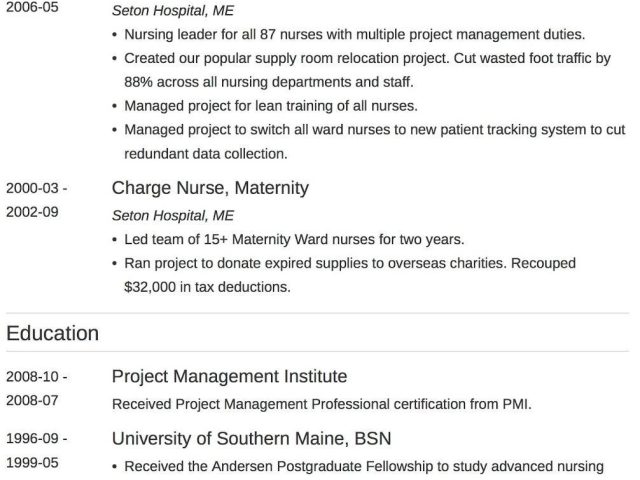This screenshot has height=480, width=640.
Task: Click the 'supply room relocation project' bullet line
Action: tap(367, 59)
